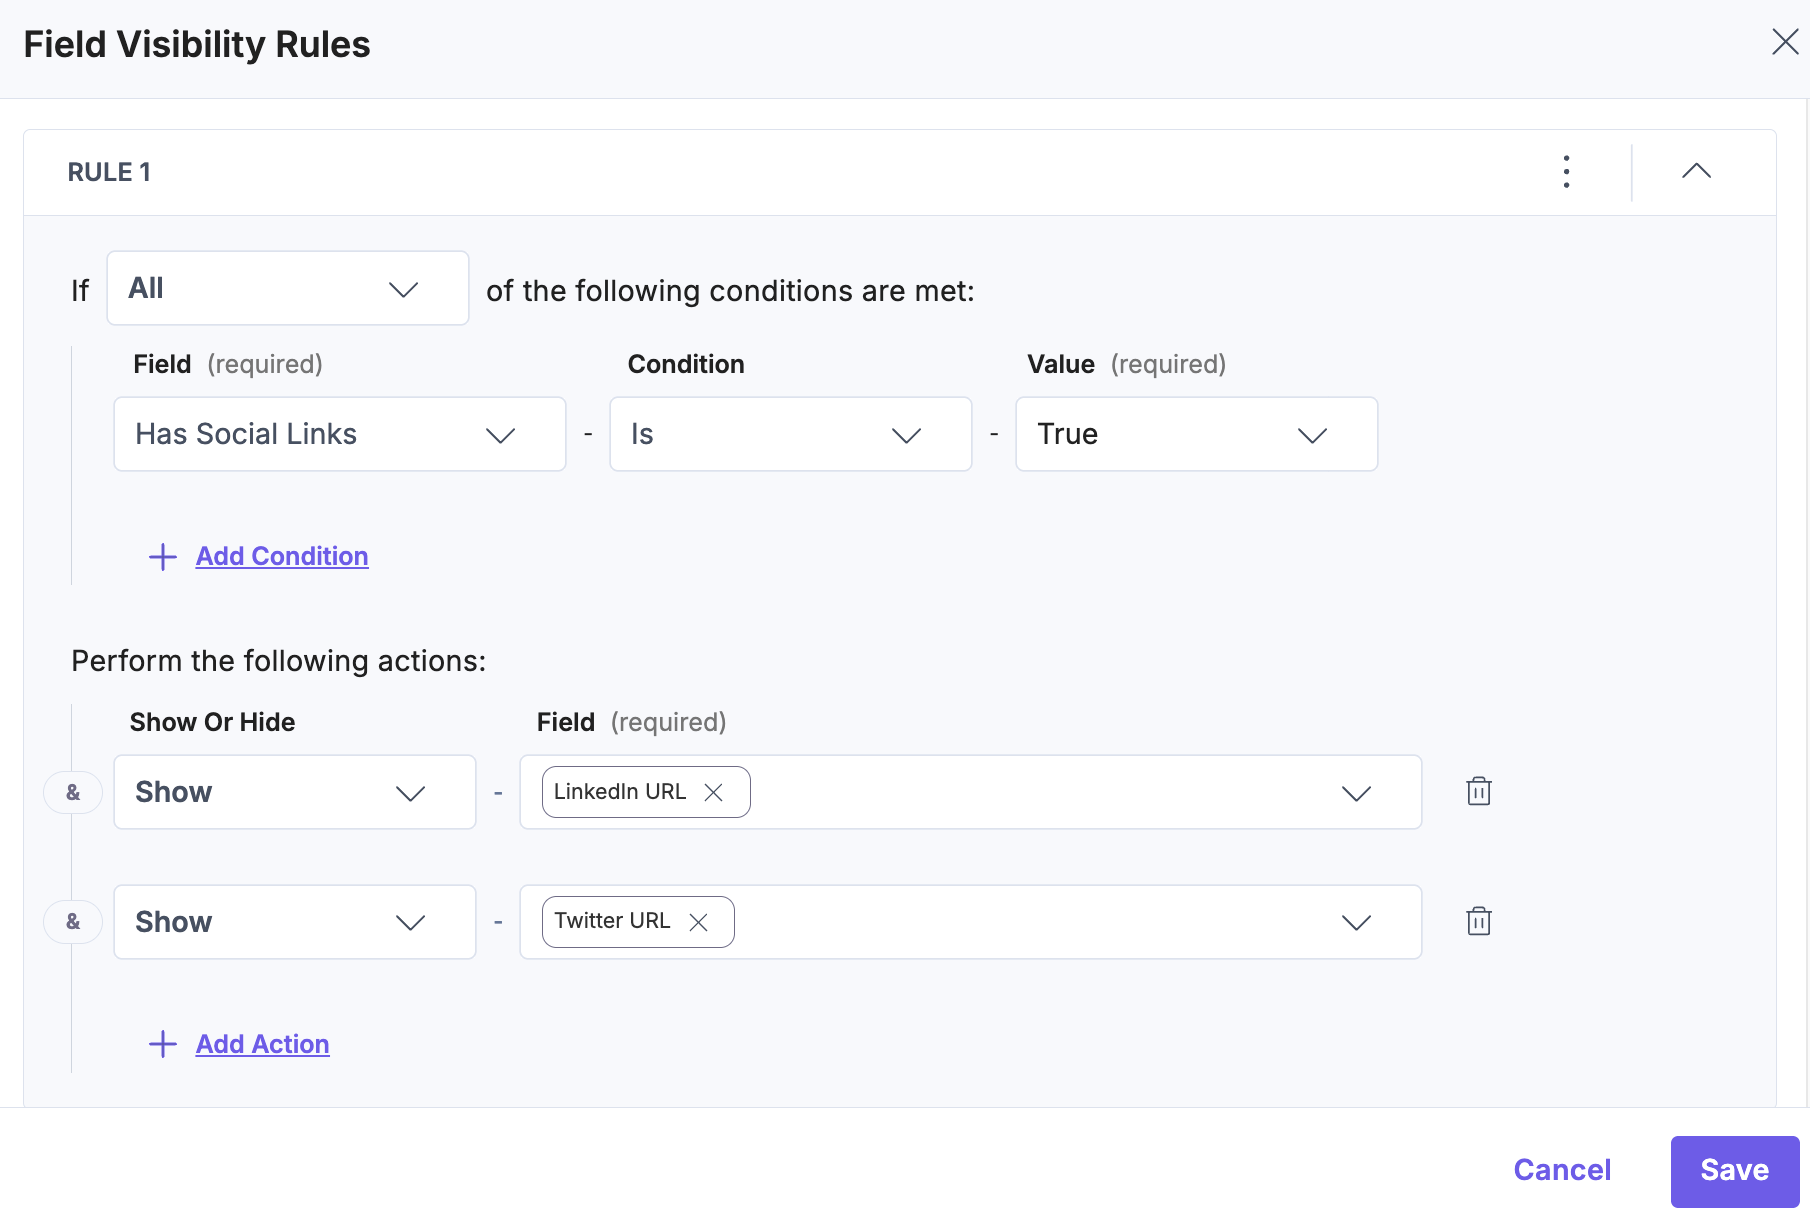Delete the Twitter URL action row
Viewport: 1810px width, 1220px height.
tap(1479, 921)
